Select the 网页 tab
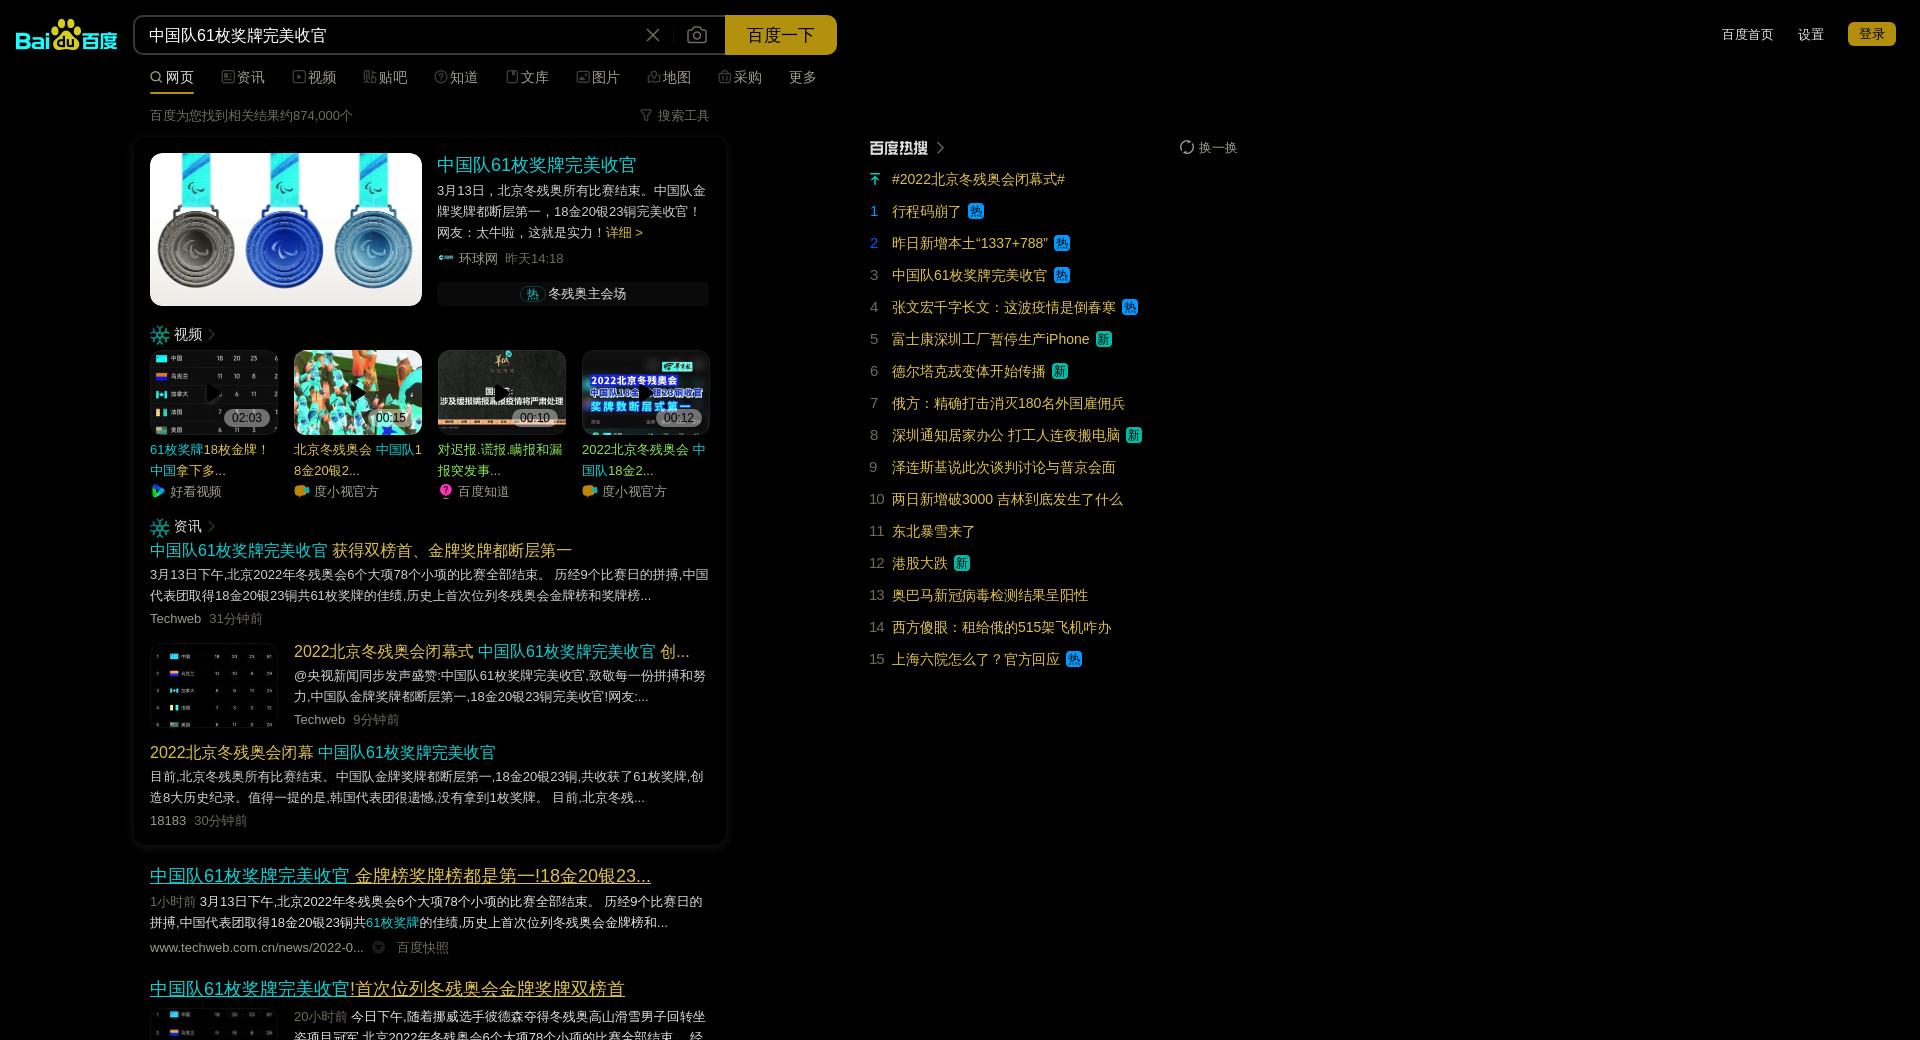The height and width of the screenshot is (1040, 1920). click(x=172, y=77)
